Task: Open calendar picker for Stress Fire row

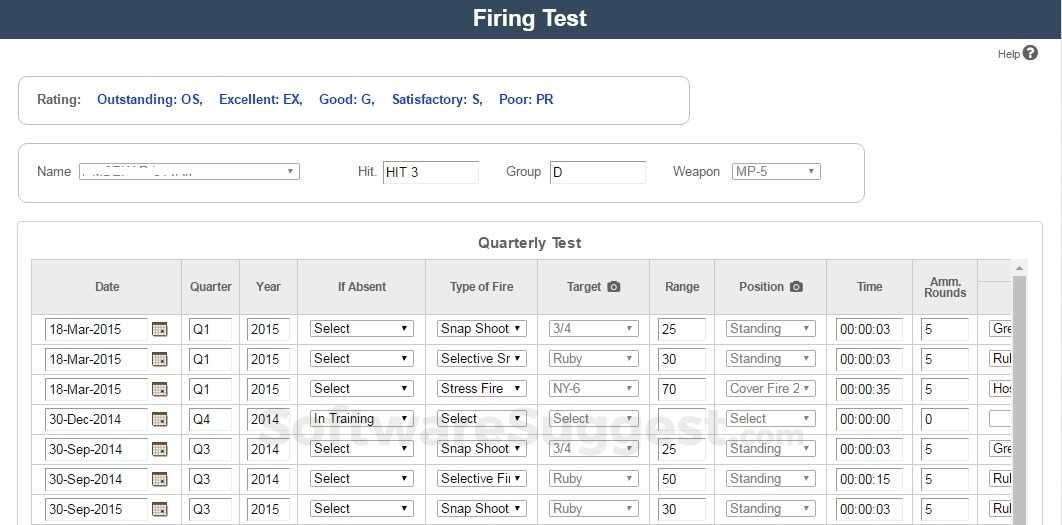Action: click(160, 389)
